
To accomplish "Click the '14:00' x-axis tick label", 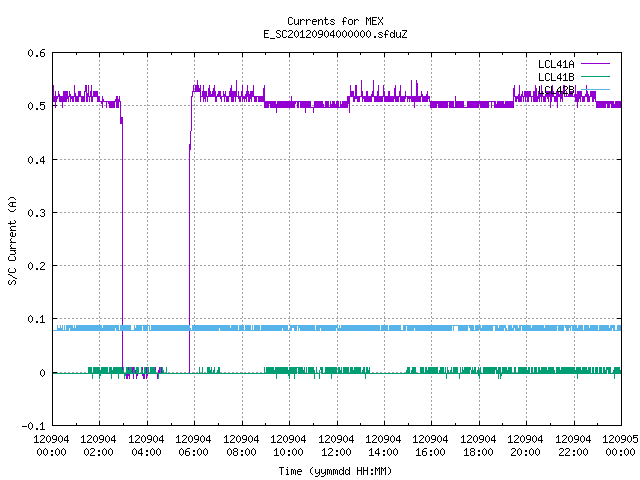I will coord(383,452).
